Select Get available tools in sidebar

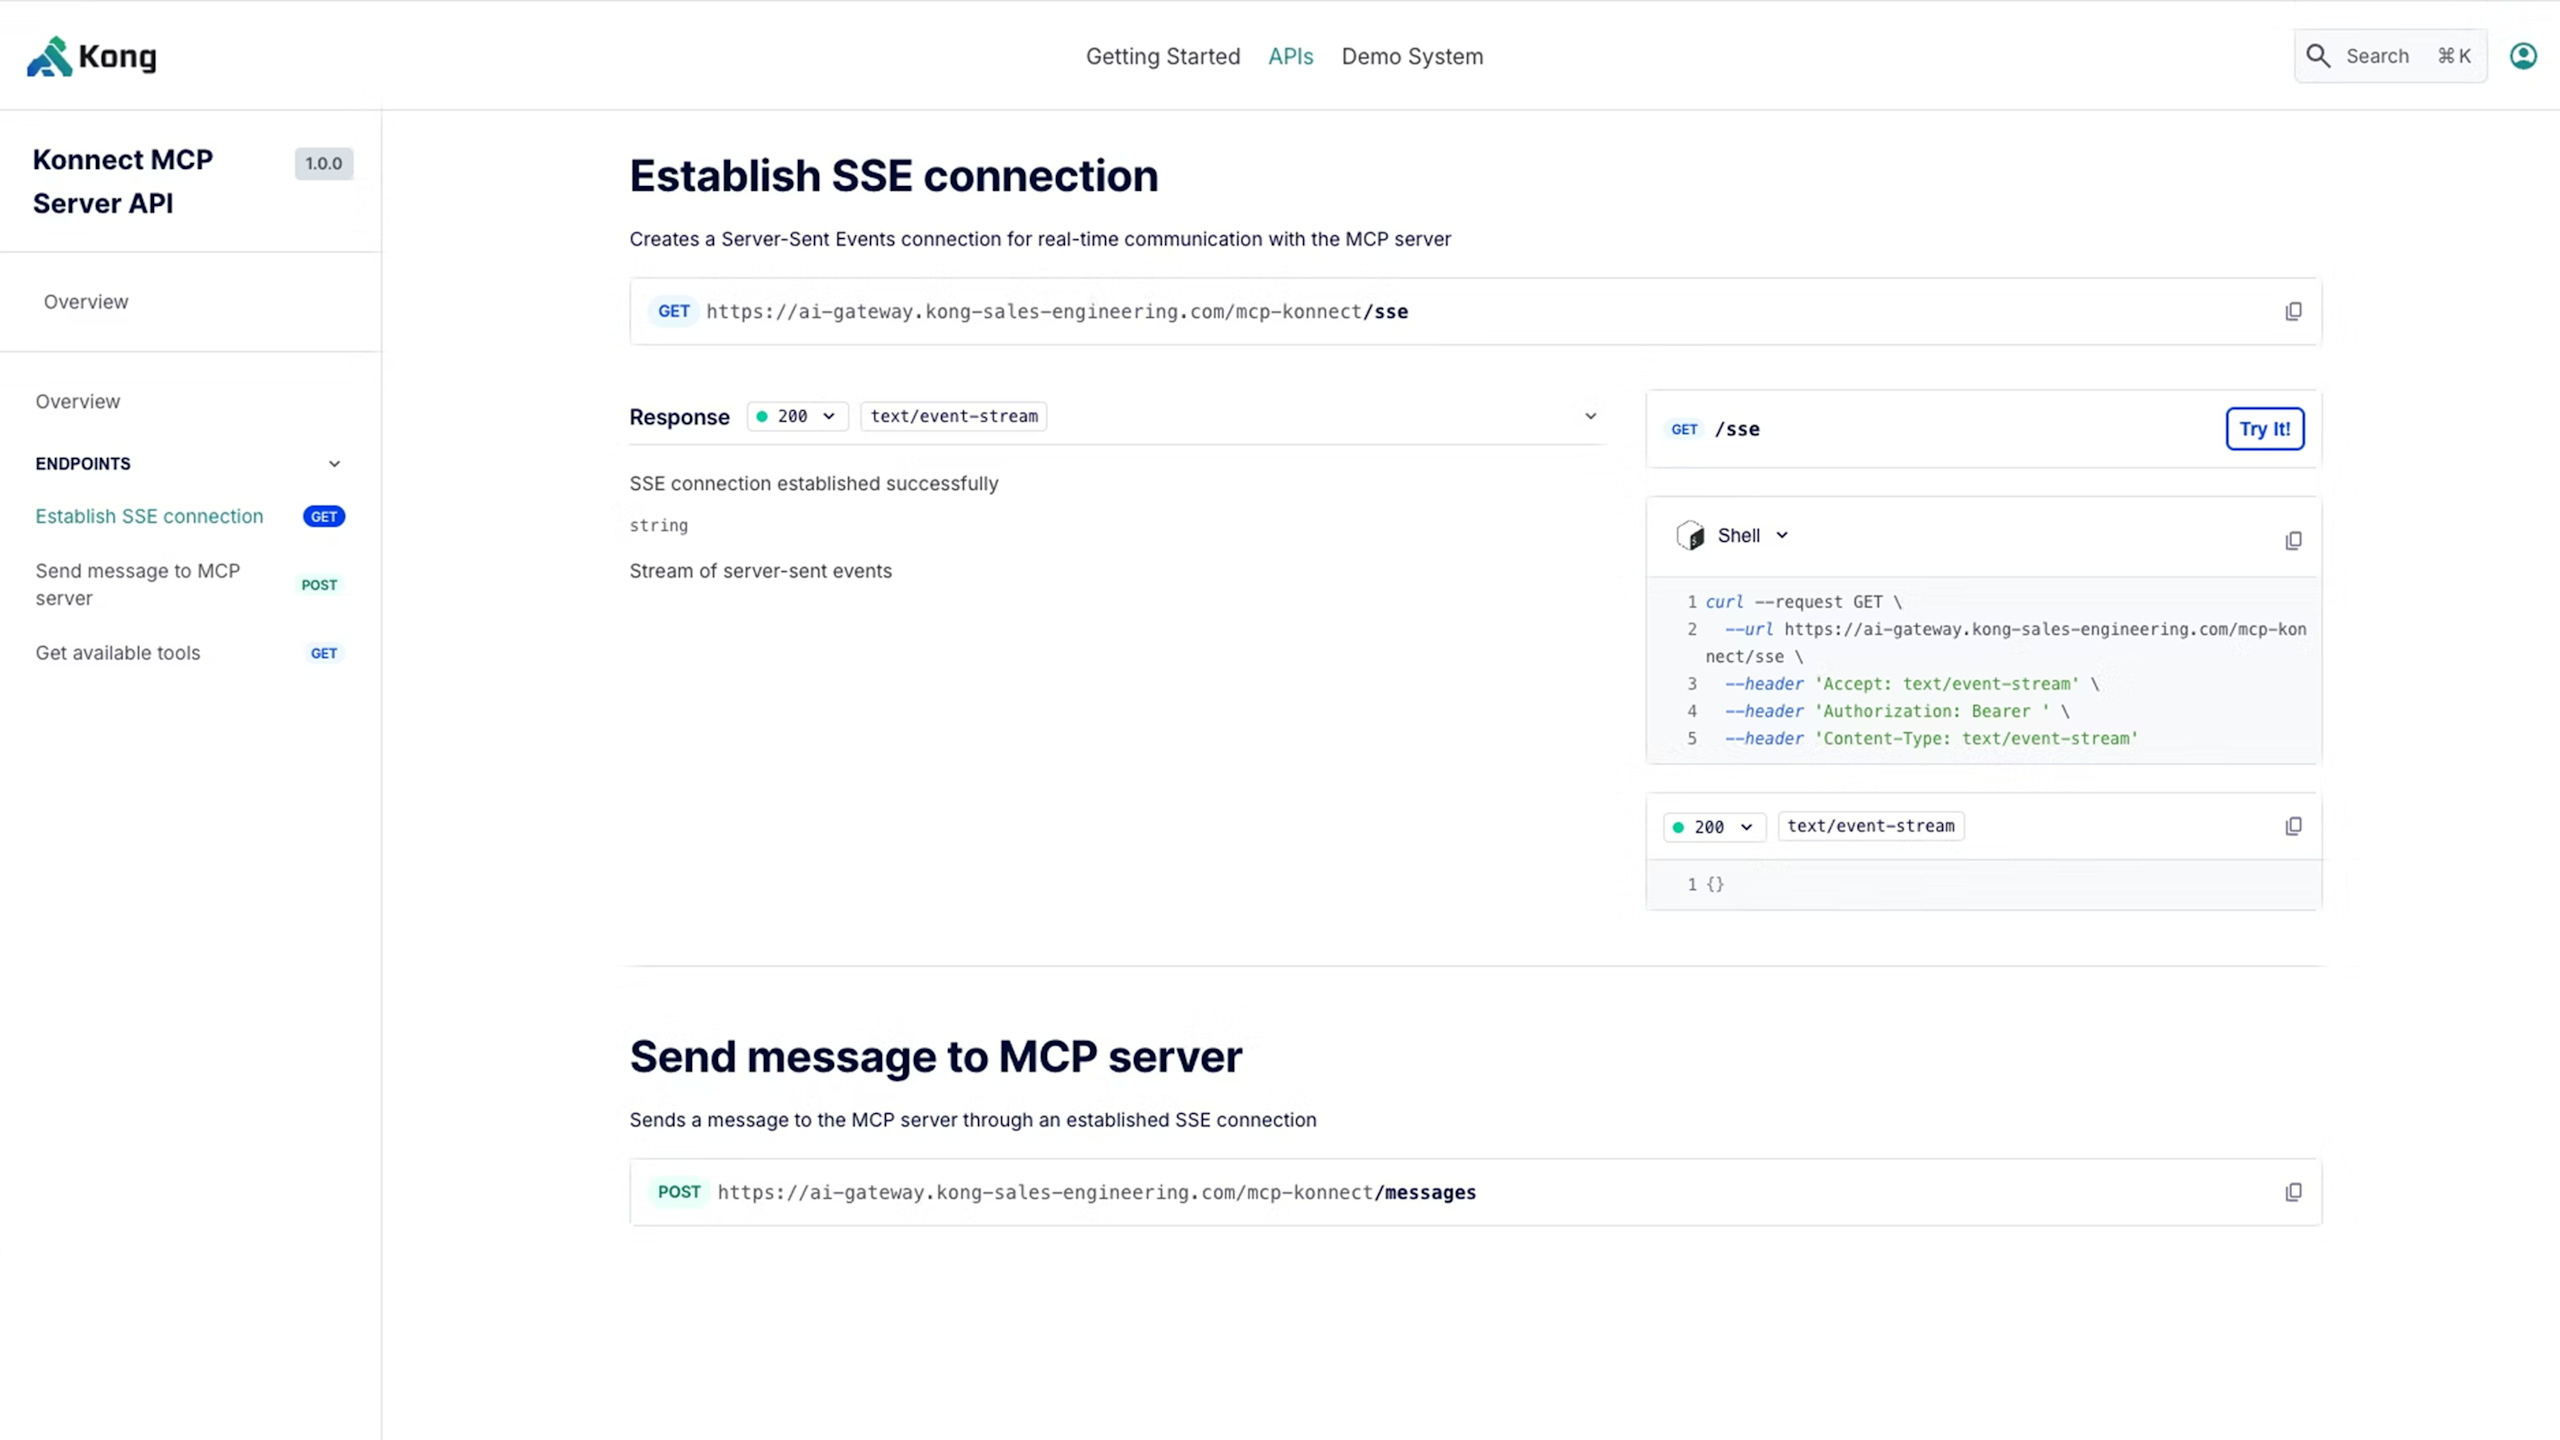click(118, 653)
